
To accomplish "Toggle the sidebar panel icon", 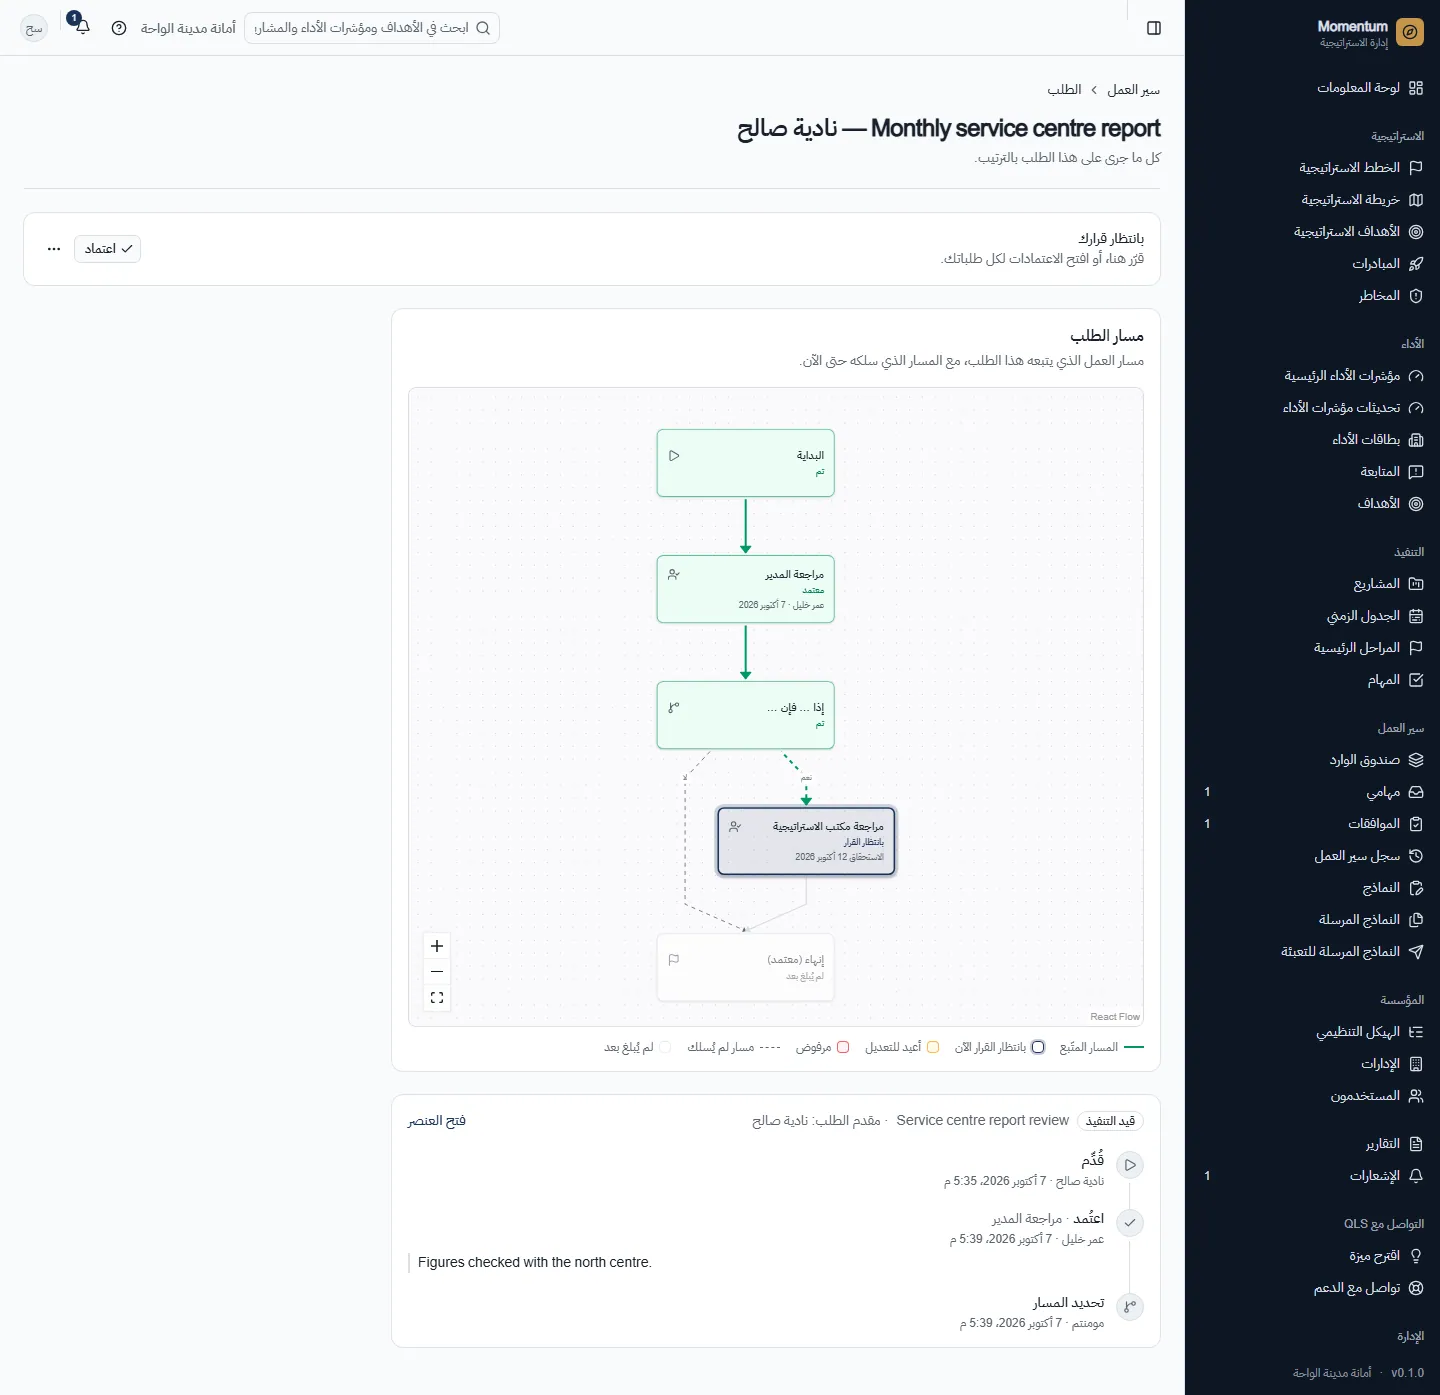I will (1154, 28).
